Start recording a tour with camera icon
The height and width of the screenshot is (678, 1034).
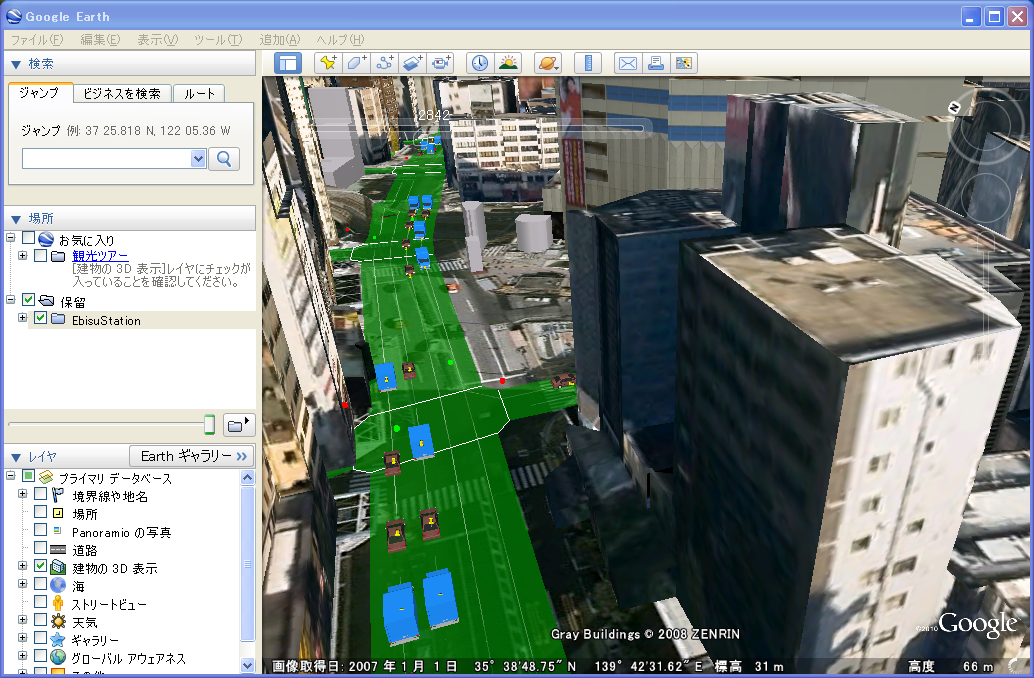tap(441, 63)
